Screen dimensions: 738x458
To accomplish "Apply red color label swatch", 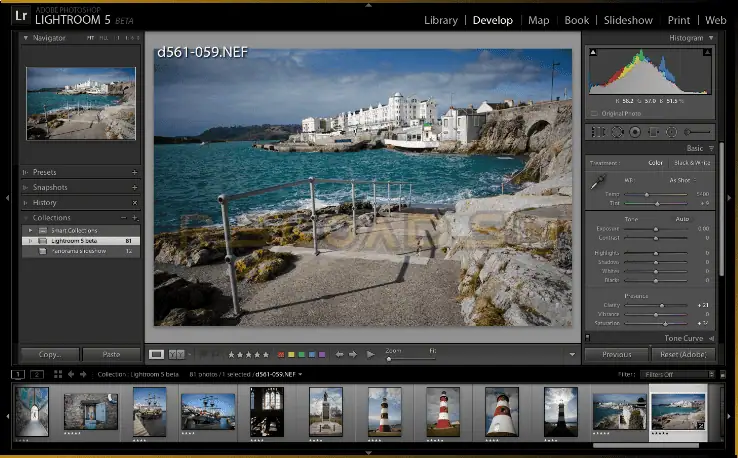I will pyautogui.click(x=281, y=354).
